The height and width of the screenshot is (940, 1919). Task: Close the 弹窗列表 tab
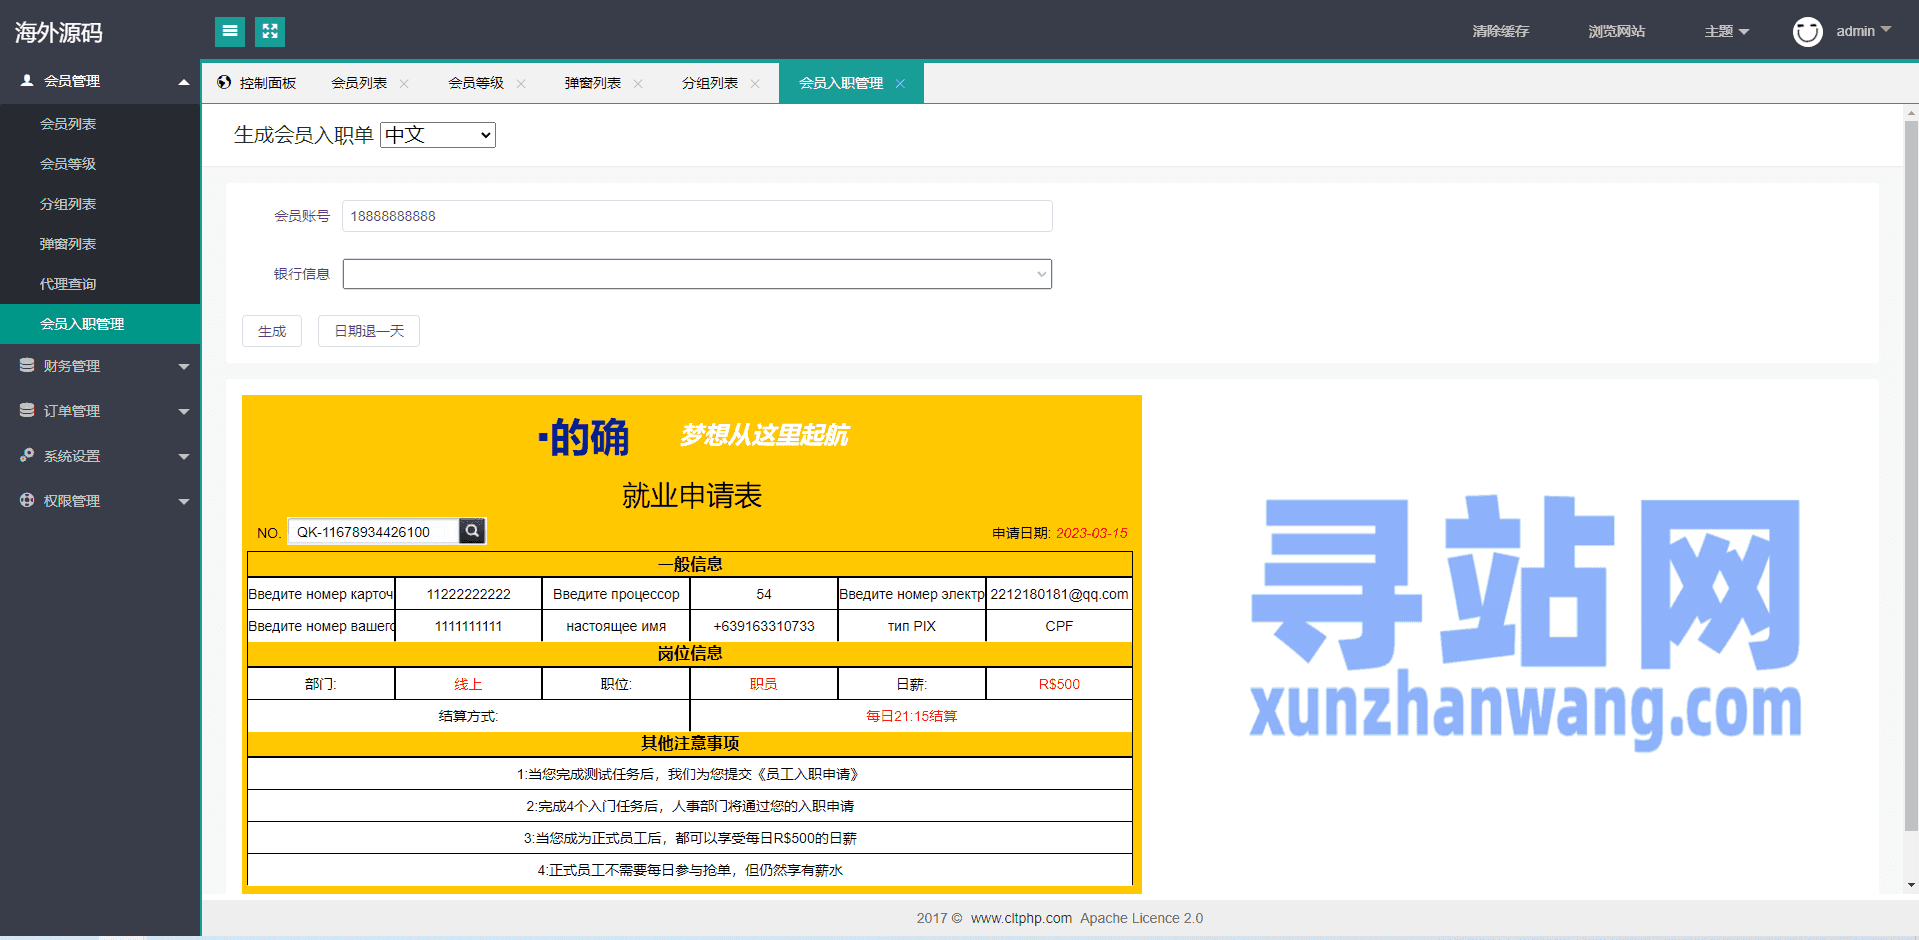pos(638,84)
